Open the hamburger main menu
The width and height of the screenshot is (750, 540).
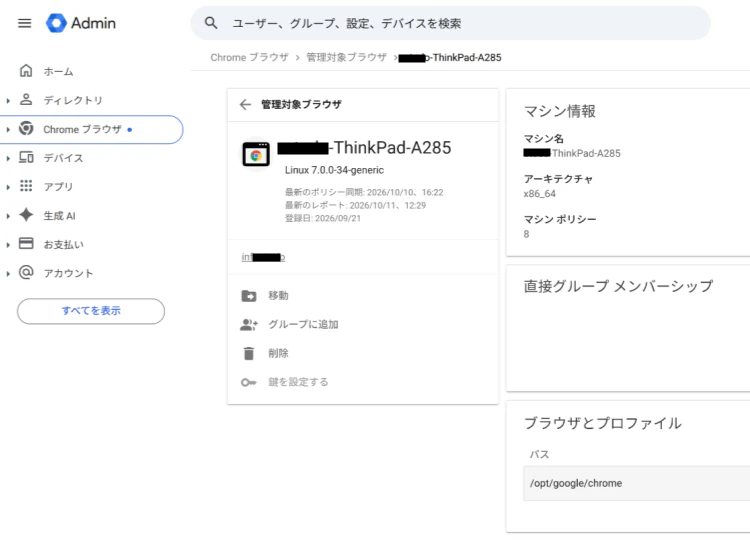(x=24, y=23)
